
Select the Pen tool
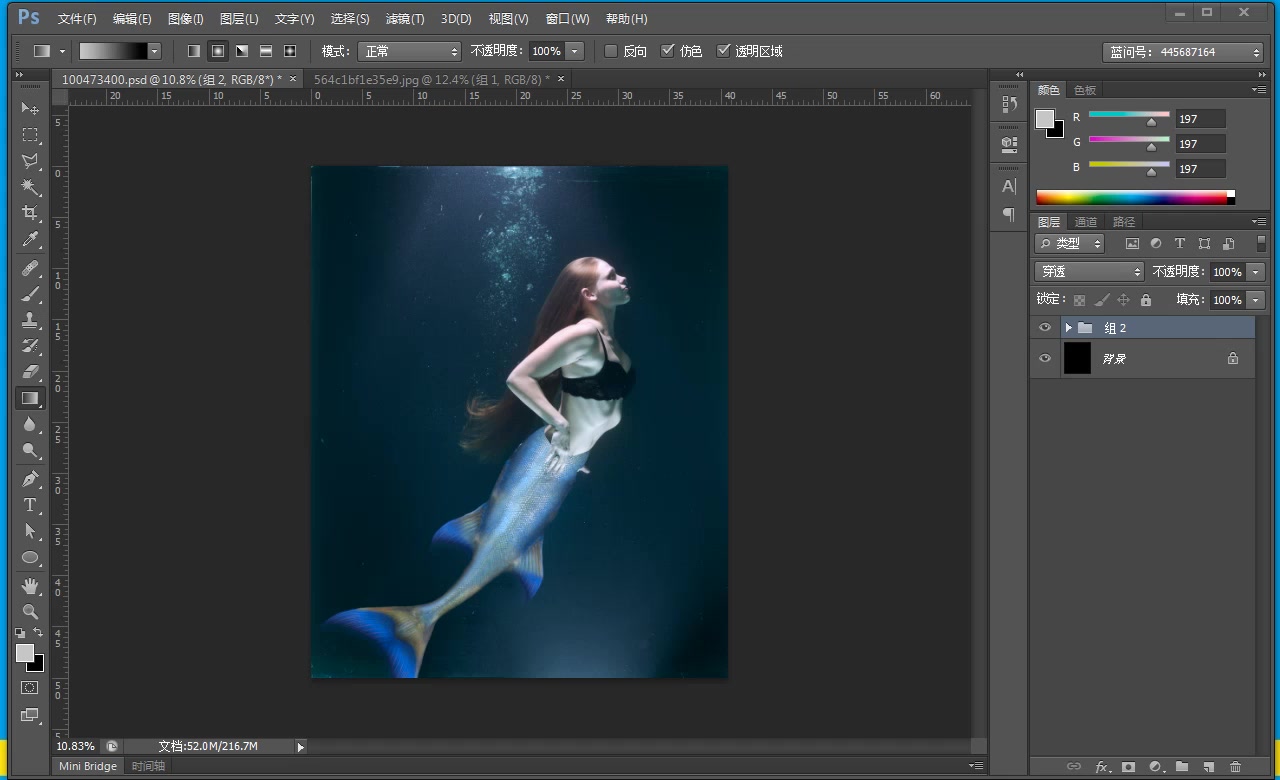point(30,479)
